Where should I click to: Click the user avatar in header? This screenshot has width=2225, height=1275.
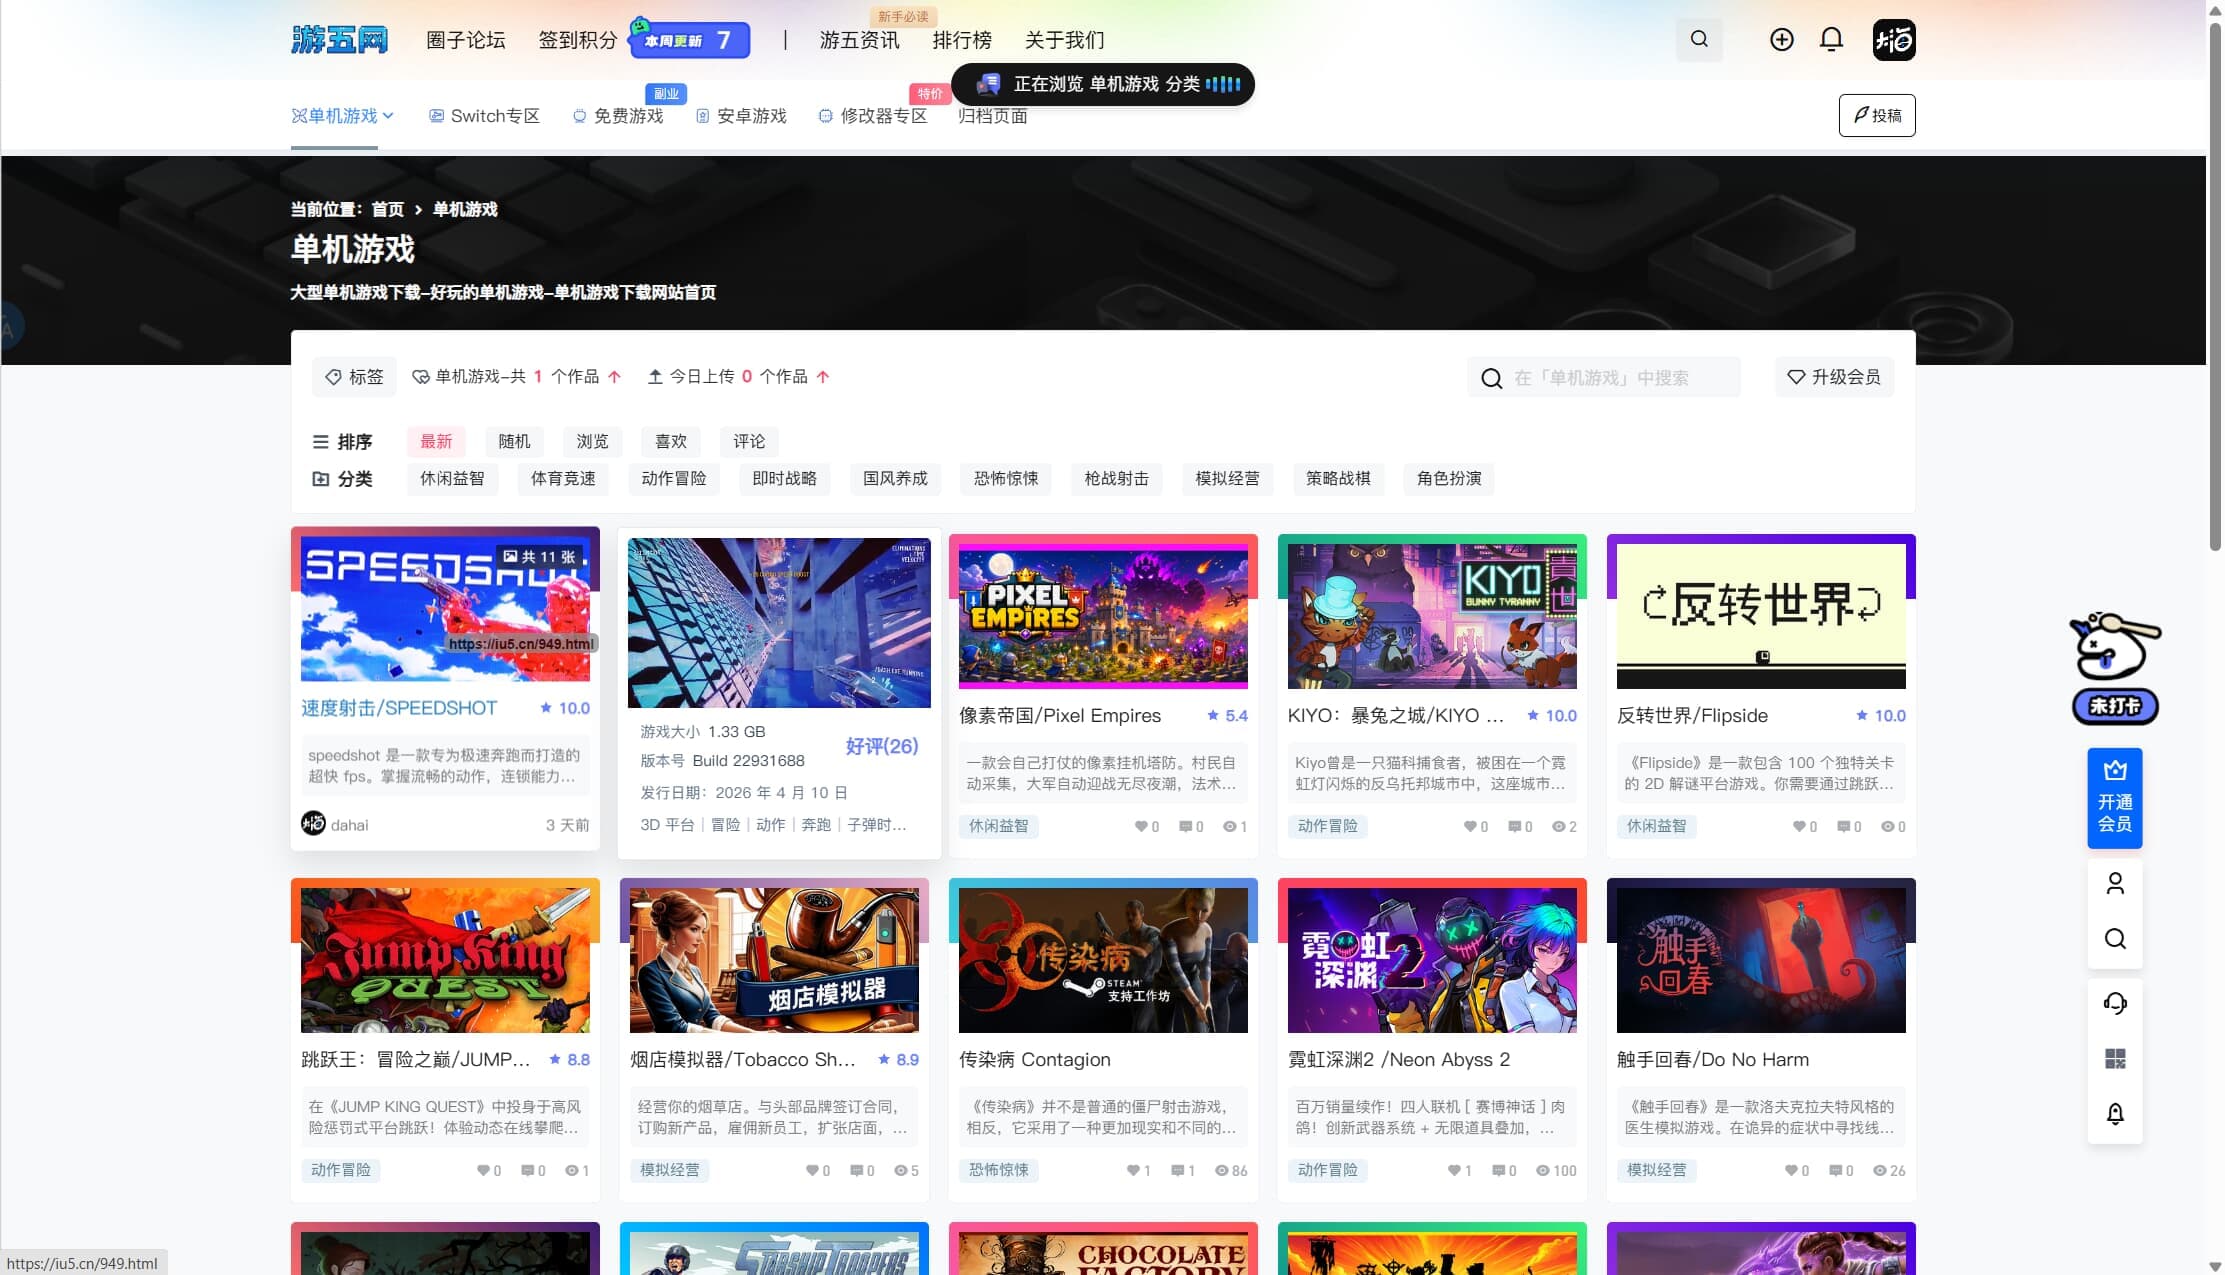tap(1894, 40)
